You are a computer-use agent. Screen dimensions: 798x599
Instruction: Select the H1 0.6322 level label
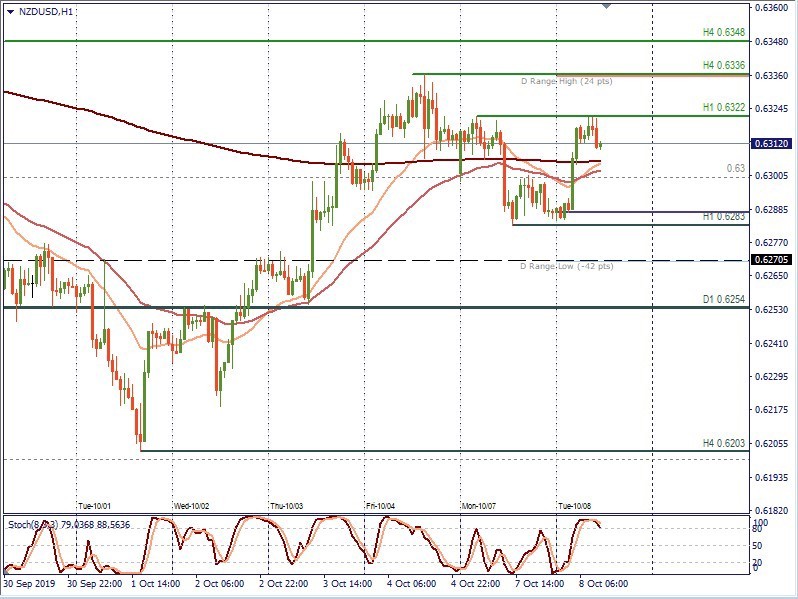click(724, 107)
